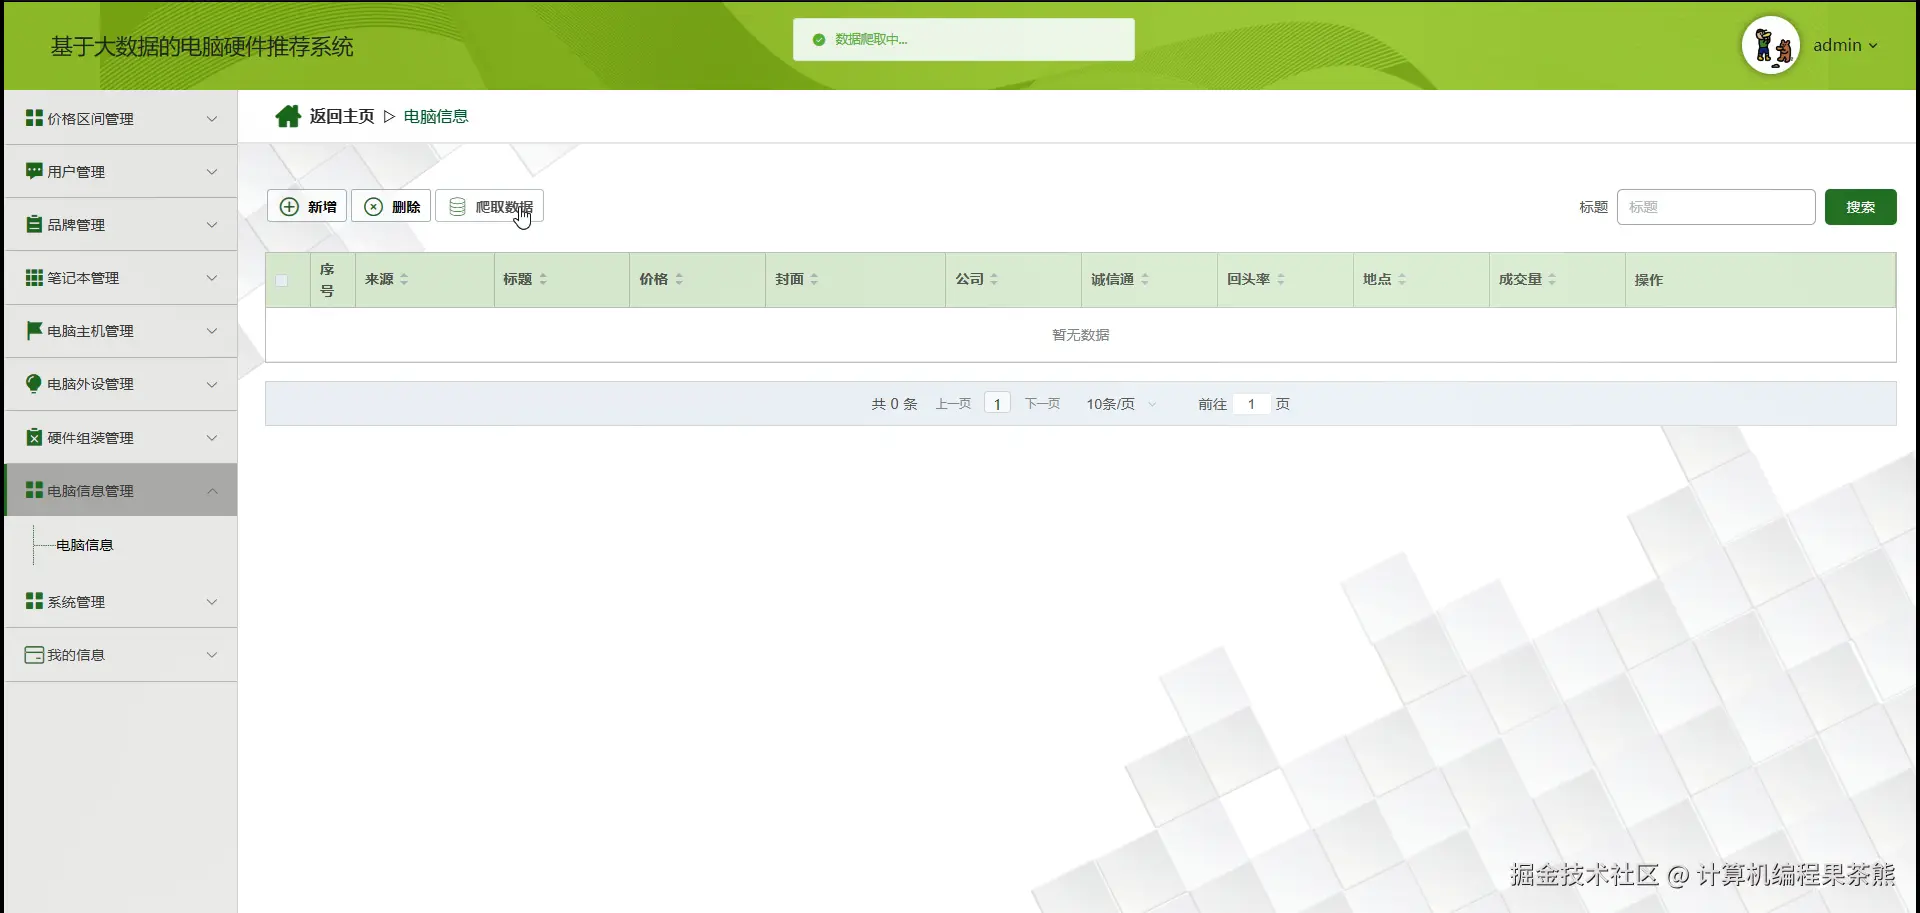Select 用户管理 menu label

tap(76, 172)
